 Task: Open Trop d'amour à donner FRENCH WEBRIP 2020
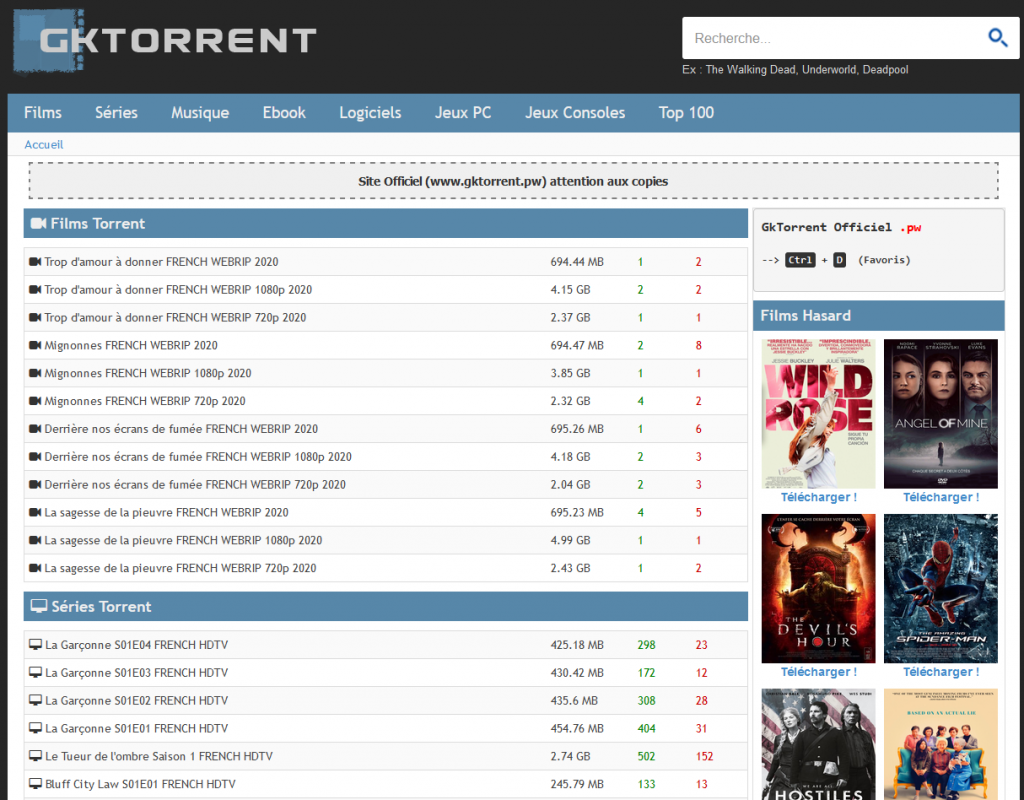click(161, 261)
